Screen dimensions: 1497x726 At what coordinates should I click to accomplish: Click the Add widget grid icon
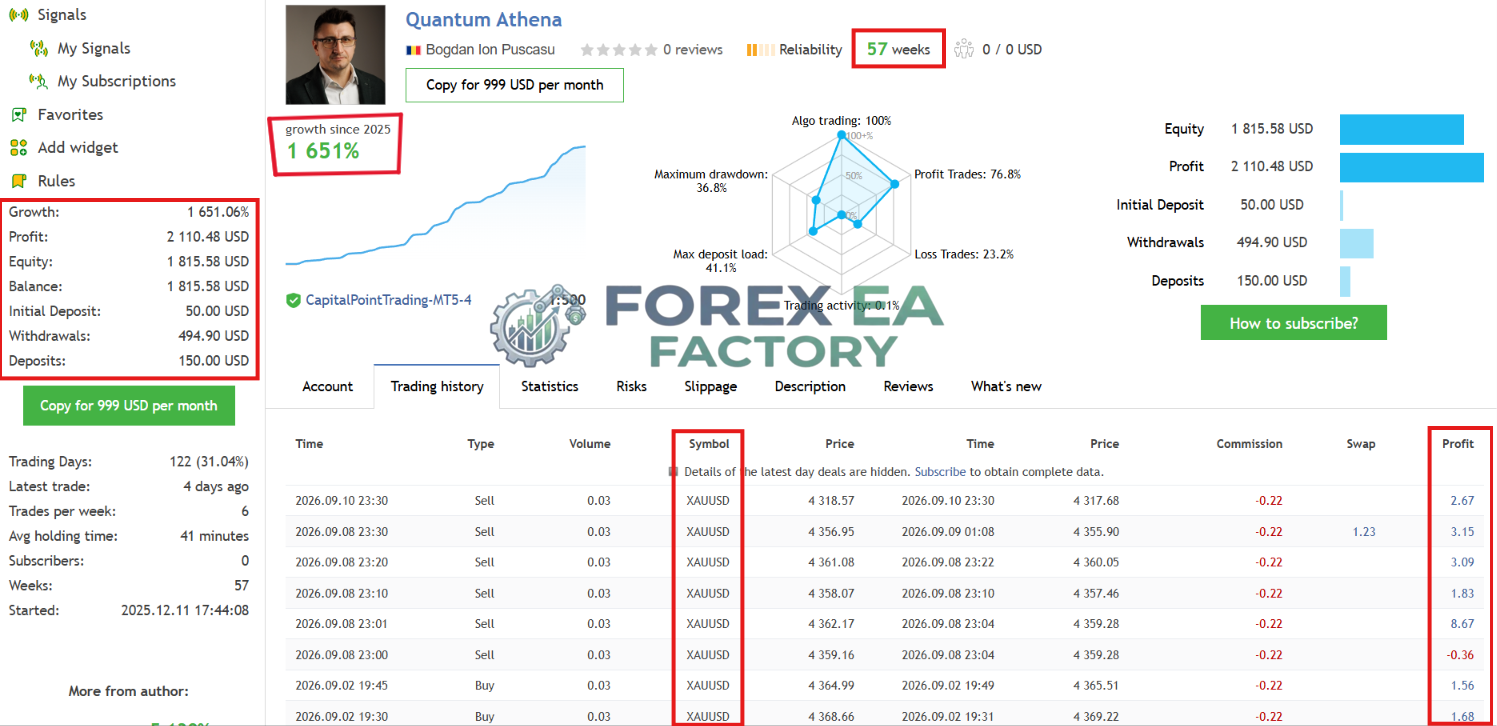coord(18,147)
